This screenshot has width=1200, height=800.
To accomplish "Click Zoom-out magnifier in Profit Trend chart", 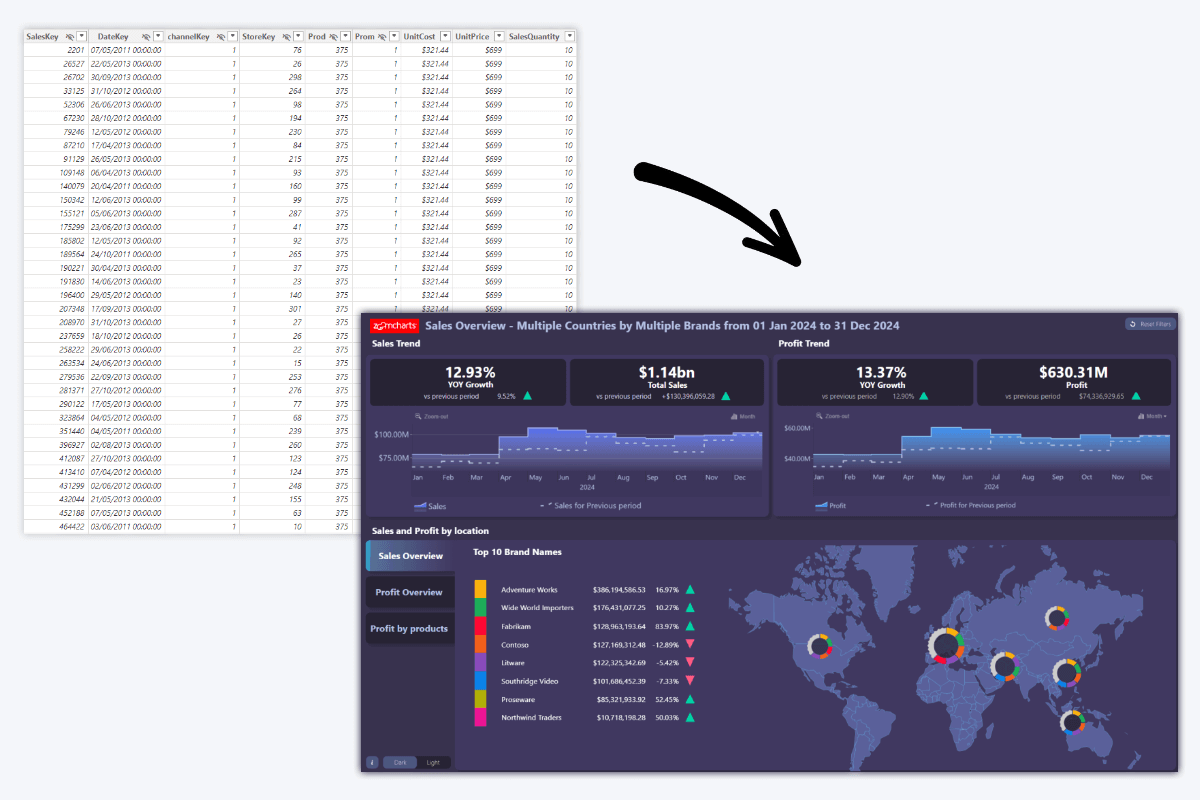I will tap(820, 416).
